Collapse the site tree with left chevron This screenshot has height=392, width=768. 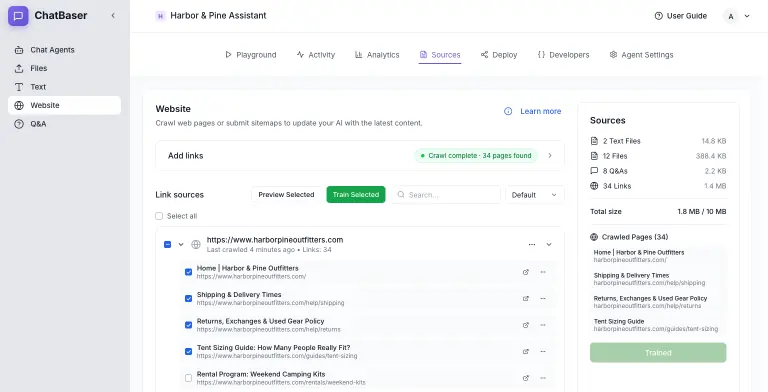click(181, 244)
